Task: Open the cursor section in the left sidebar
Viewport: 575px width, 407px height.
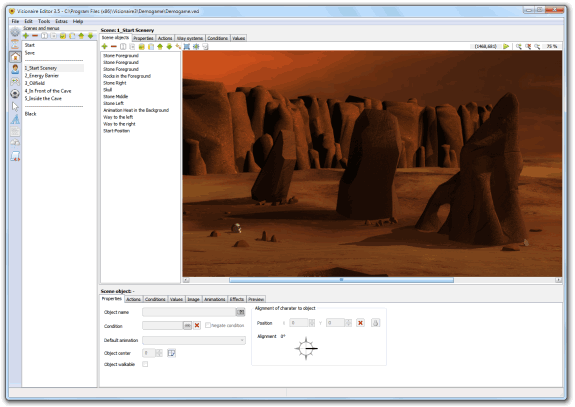Action: point(15,106)
